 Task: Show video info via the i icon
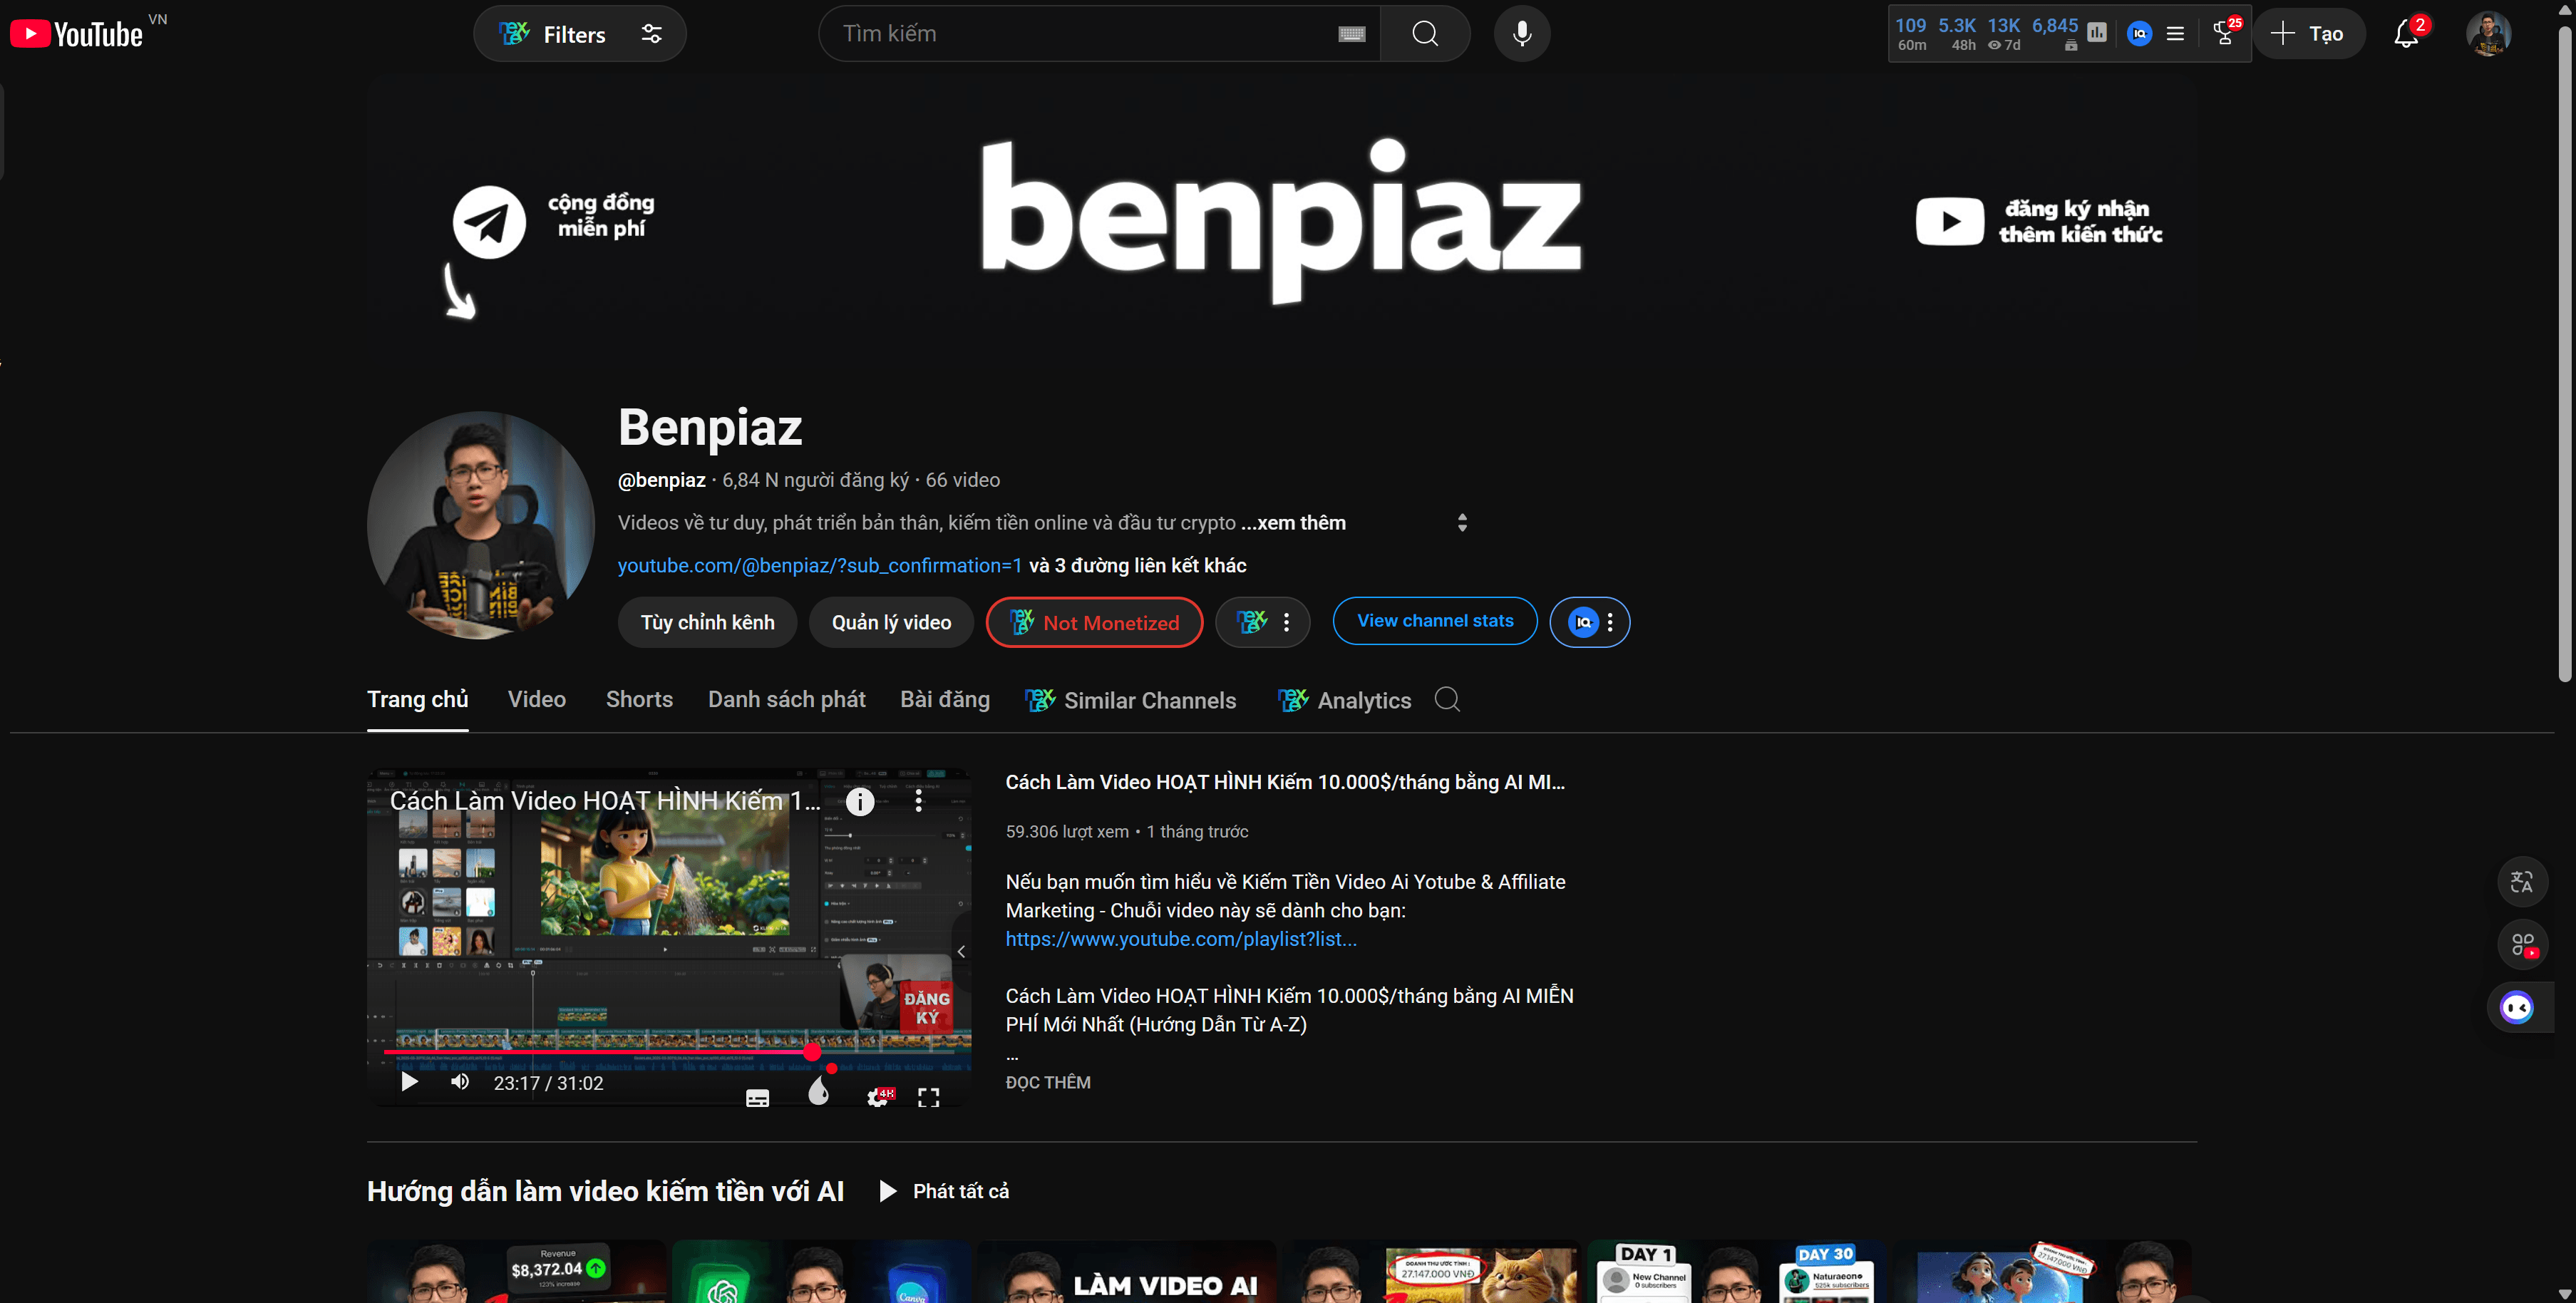(860, 801)
